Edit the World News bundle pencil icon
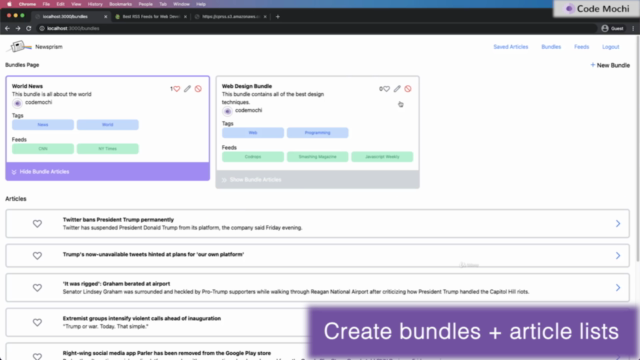This screenshot has height=360, width=640. pos(187,89)
